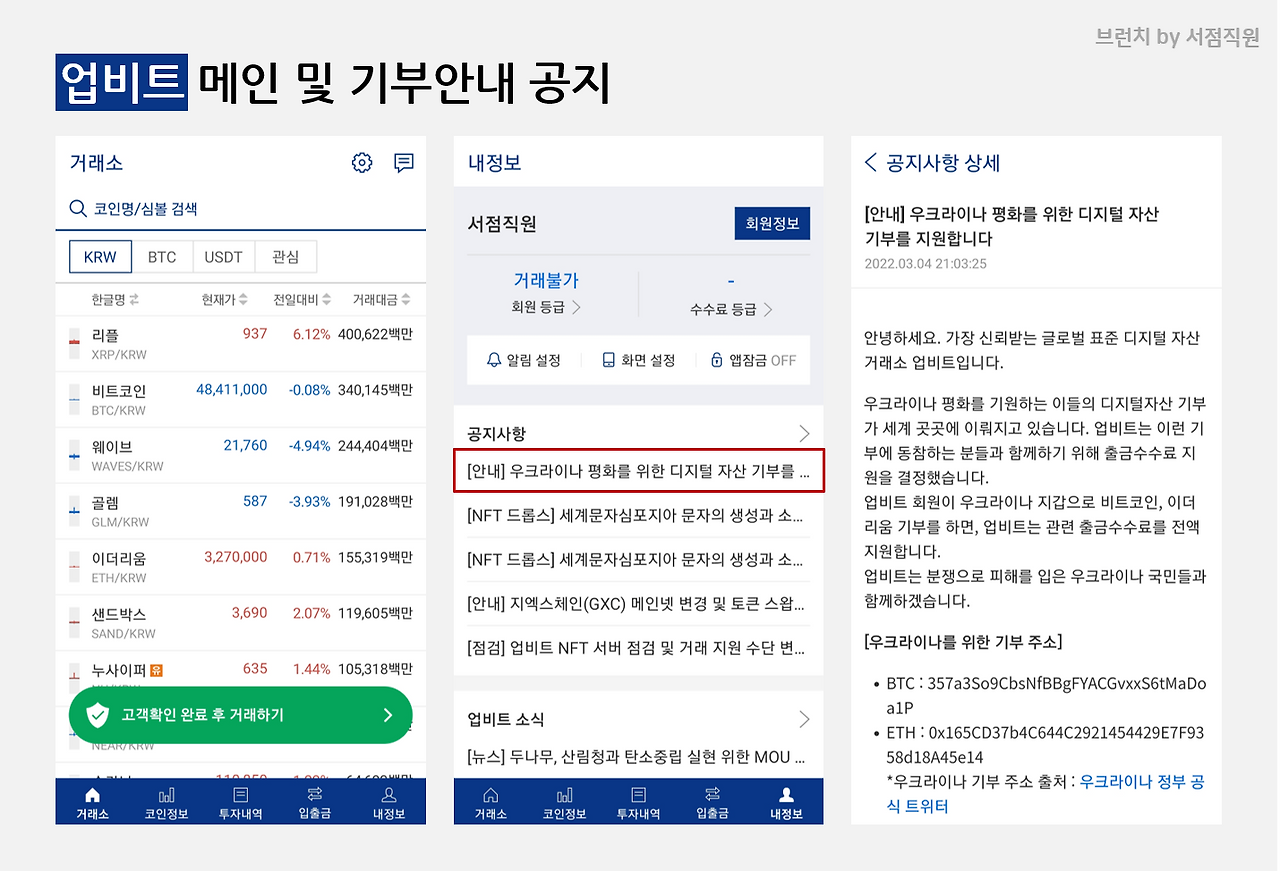Expand 회원 등급 details
This screenshot has height=871, width=1280.
546,308
